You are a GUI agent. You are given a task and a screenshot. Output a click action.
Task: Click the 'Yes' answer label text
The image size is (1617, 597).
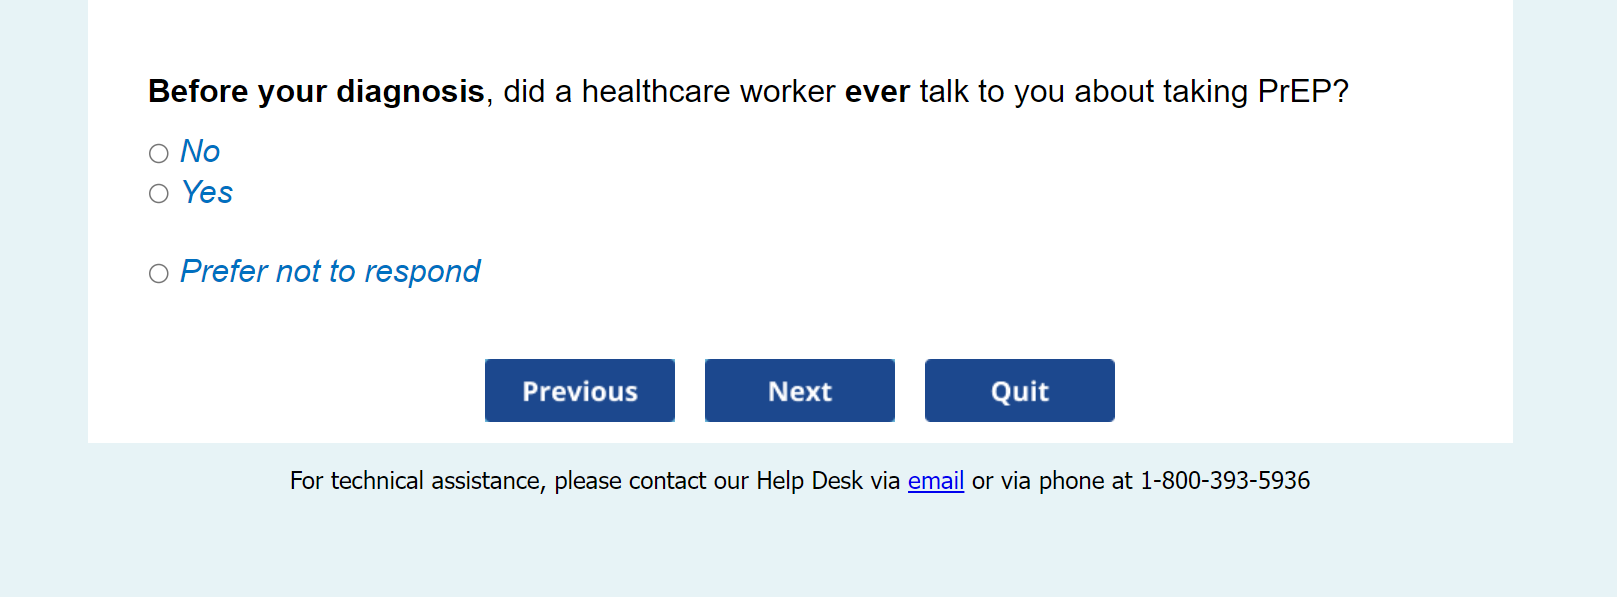coord(207,192)
